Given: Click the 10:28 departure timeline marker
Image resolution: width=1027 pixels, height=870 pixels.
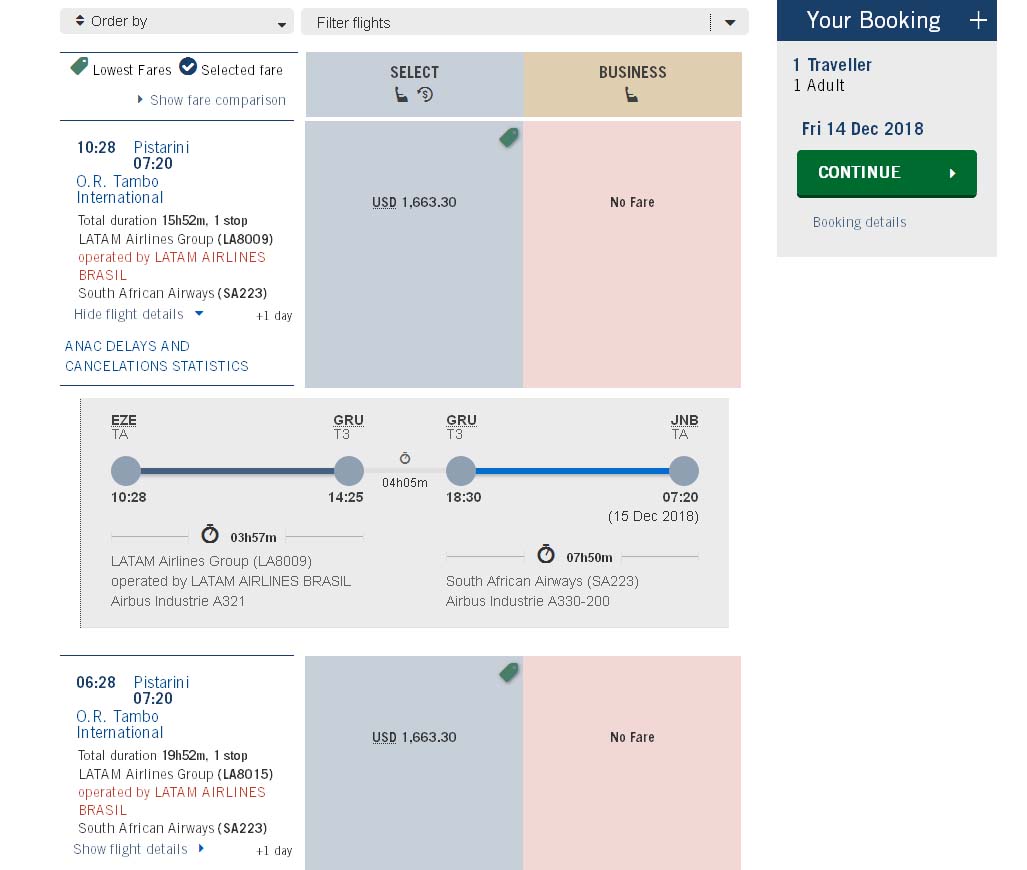Looking at the screenshot, I should 126,471.
